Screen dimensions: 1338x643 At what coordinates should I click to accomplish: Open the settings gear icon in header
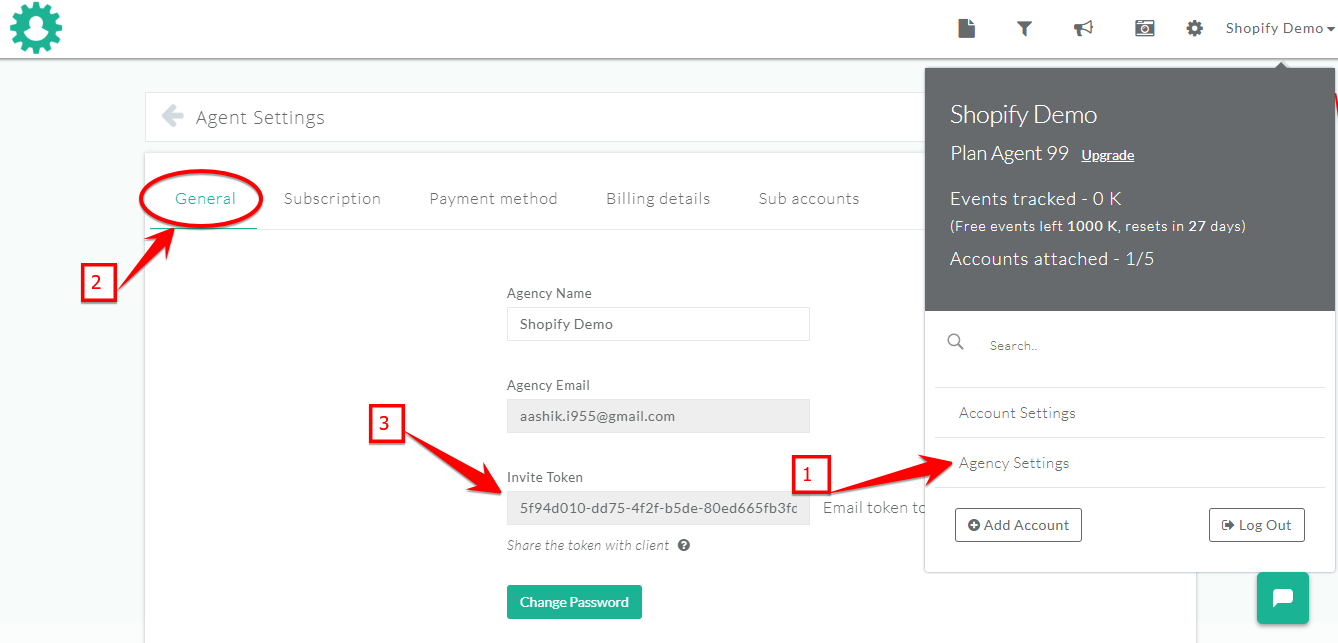(1194, 28)
